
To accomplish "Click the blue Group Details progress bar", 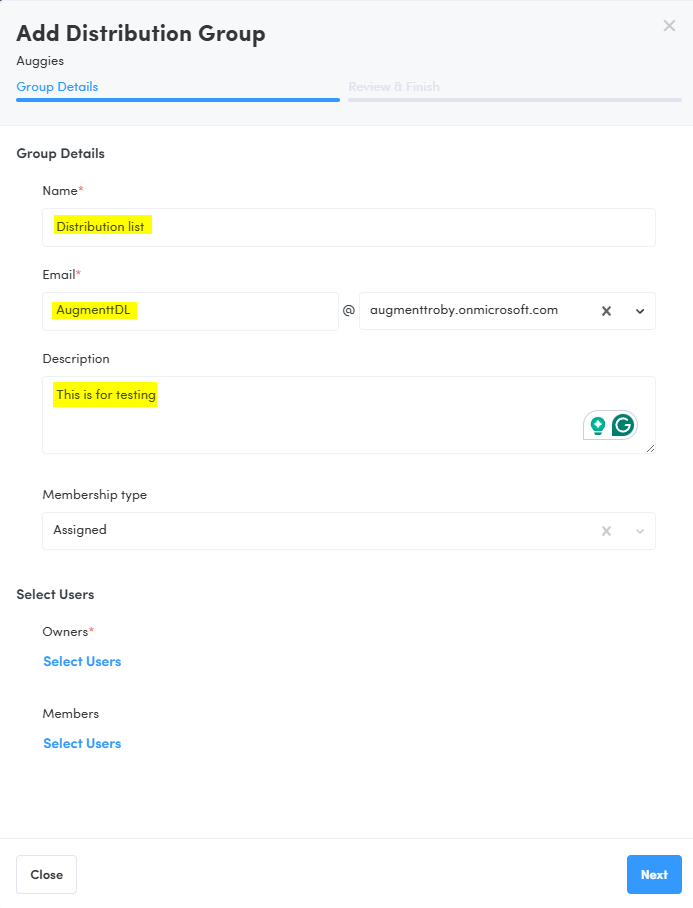I will [x=178, y=100].
